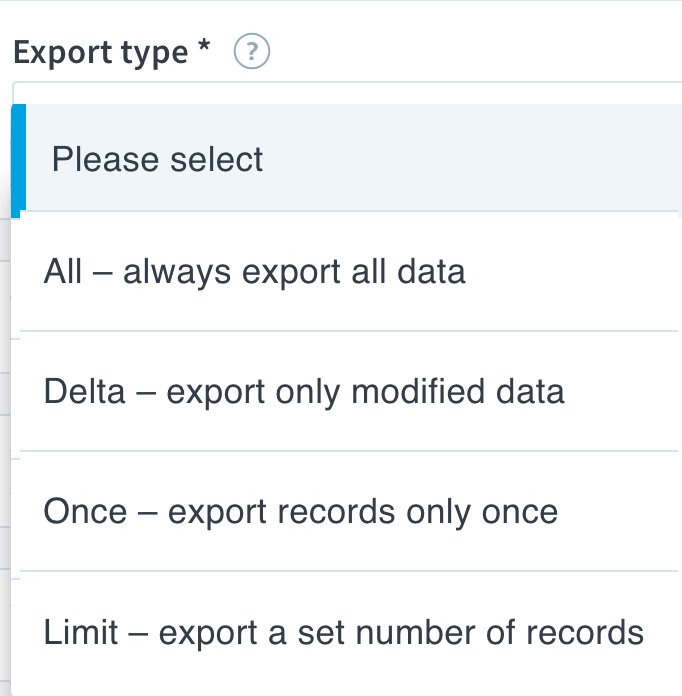Set export type to Delta
This screenshot has width=682, height=696.
pos(346,391)
